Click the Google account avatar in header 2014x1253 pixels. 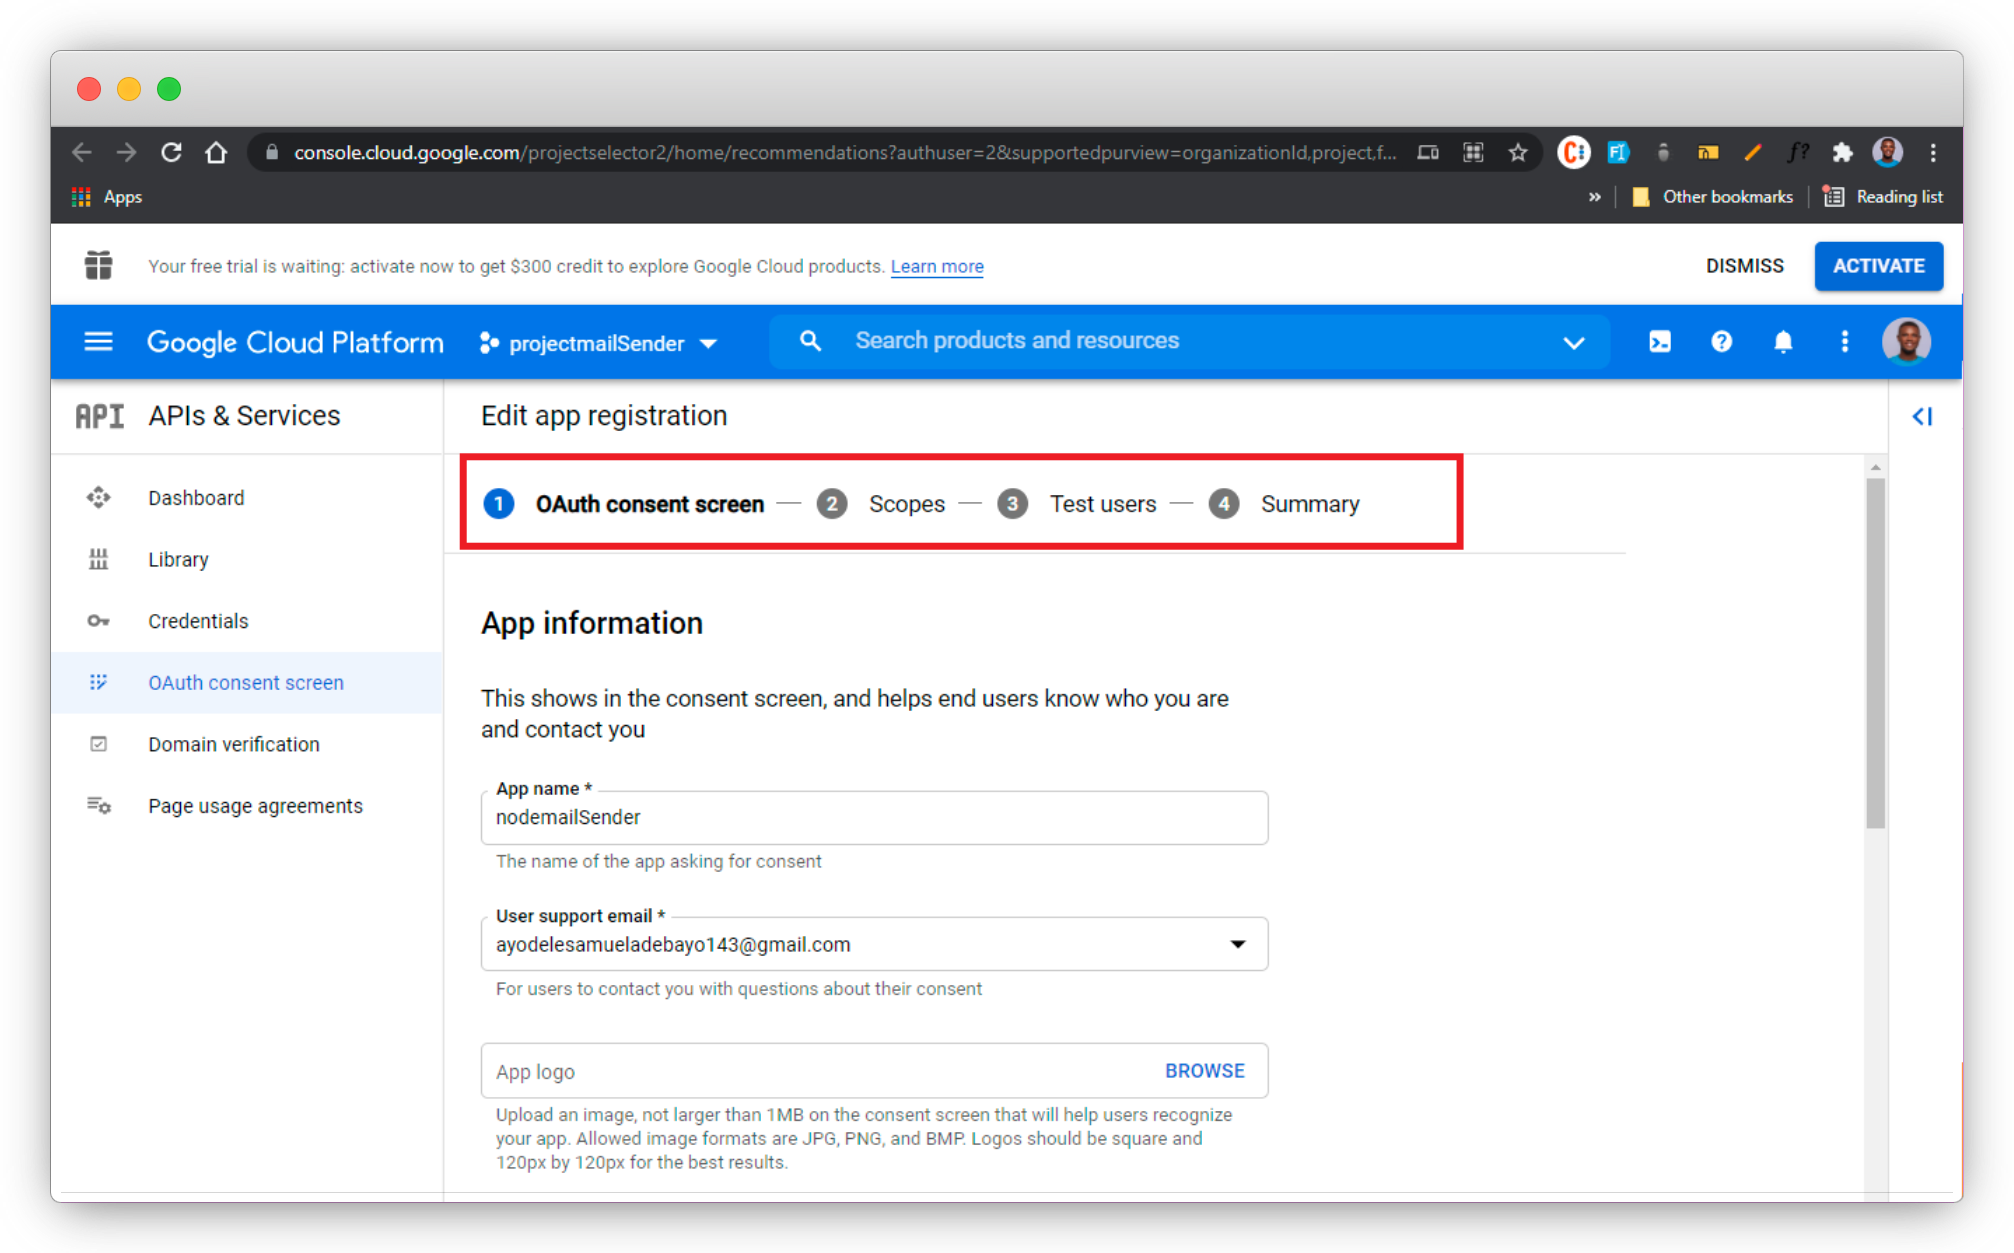pos(1906,342)
